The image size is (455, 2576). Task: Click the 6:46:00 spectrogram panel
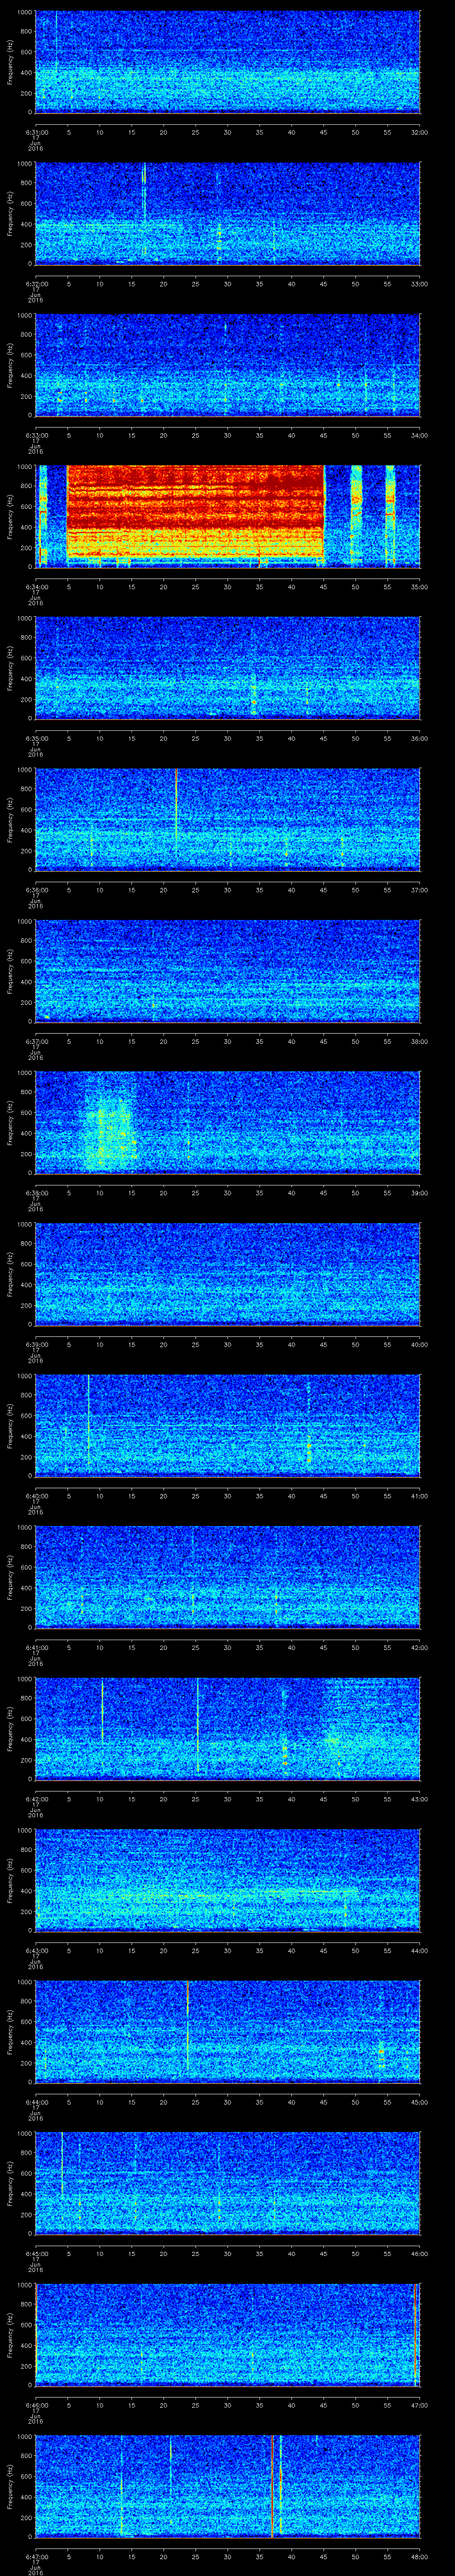pyautogui.click(x=228, y=2335)
